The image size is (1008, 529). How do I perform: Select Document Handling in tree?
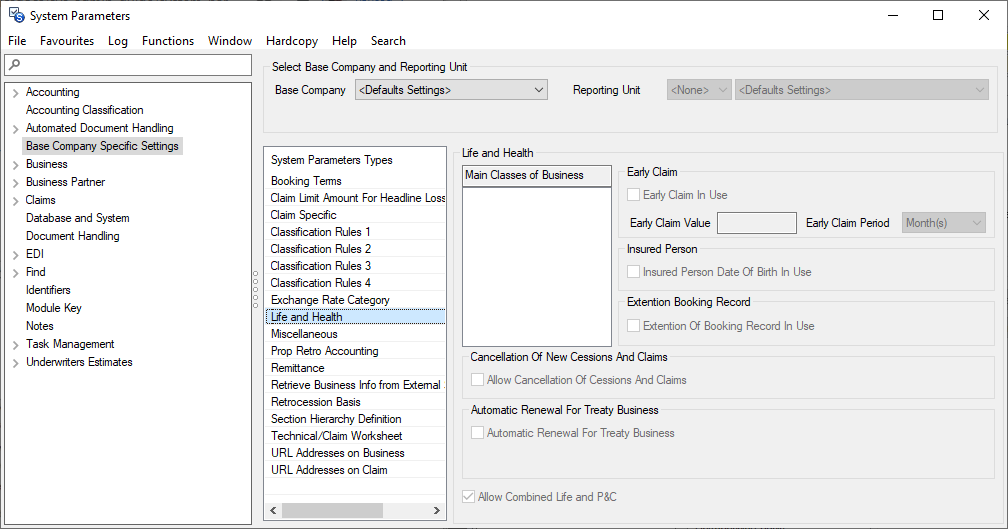click(x=72, y=236)
